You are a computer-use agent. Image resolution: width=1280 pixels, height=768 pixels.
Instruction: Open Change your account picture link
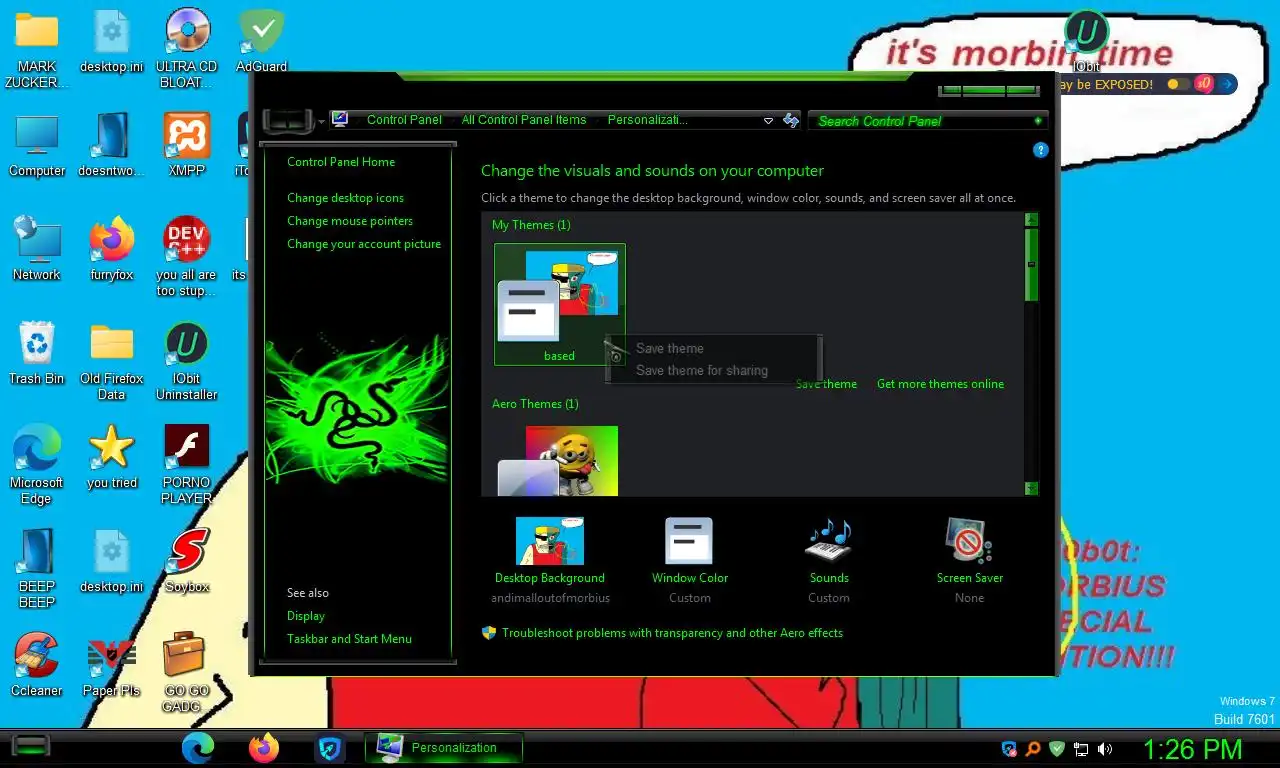364,244
